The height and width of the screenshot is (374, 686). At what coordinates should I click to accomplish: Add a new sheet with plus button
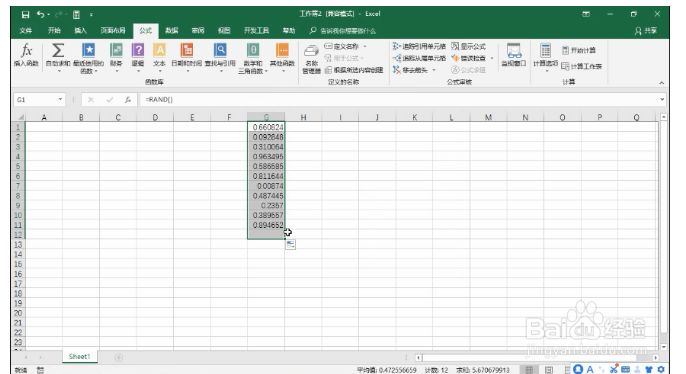(118, 357)
